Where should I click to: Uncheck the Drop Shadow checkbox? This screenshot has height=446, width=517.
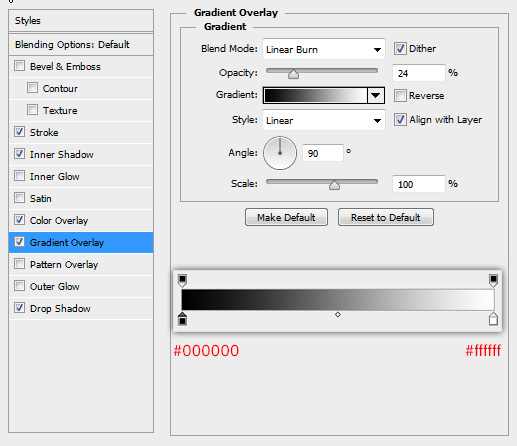[x=19, y=308]
